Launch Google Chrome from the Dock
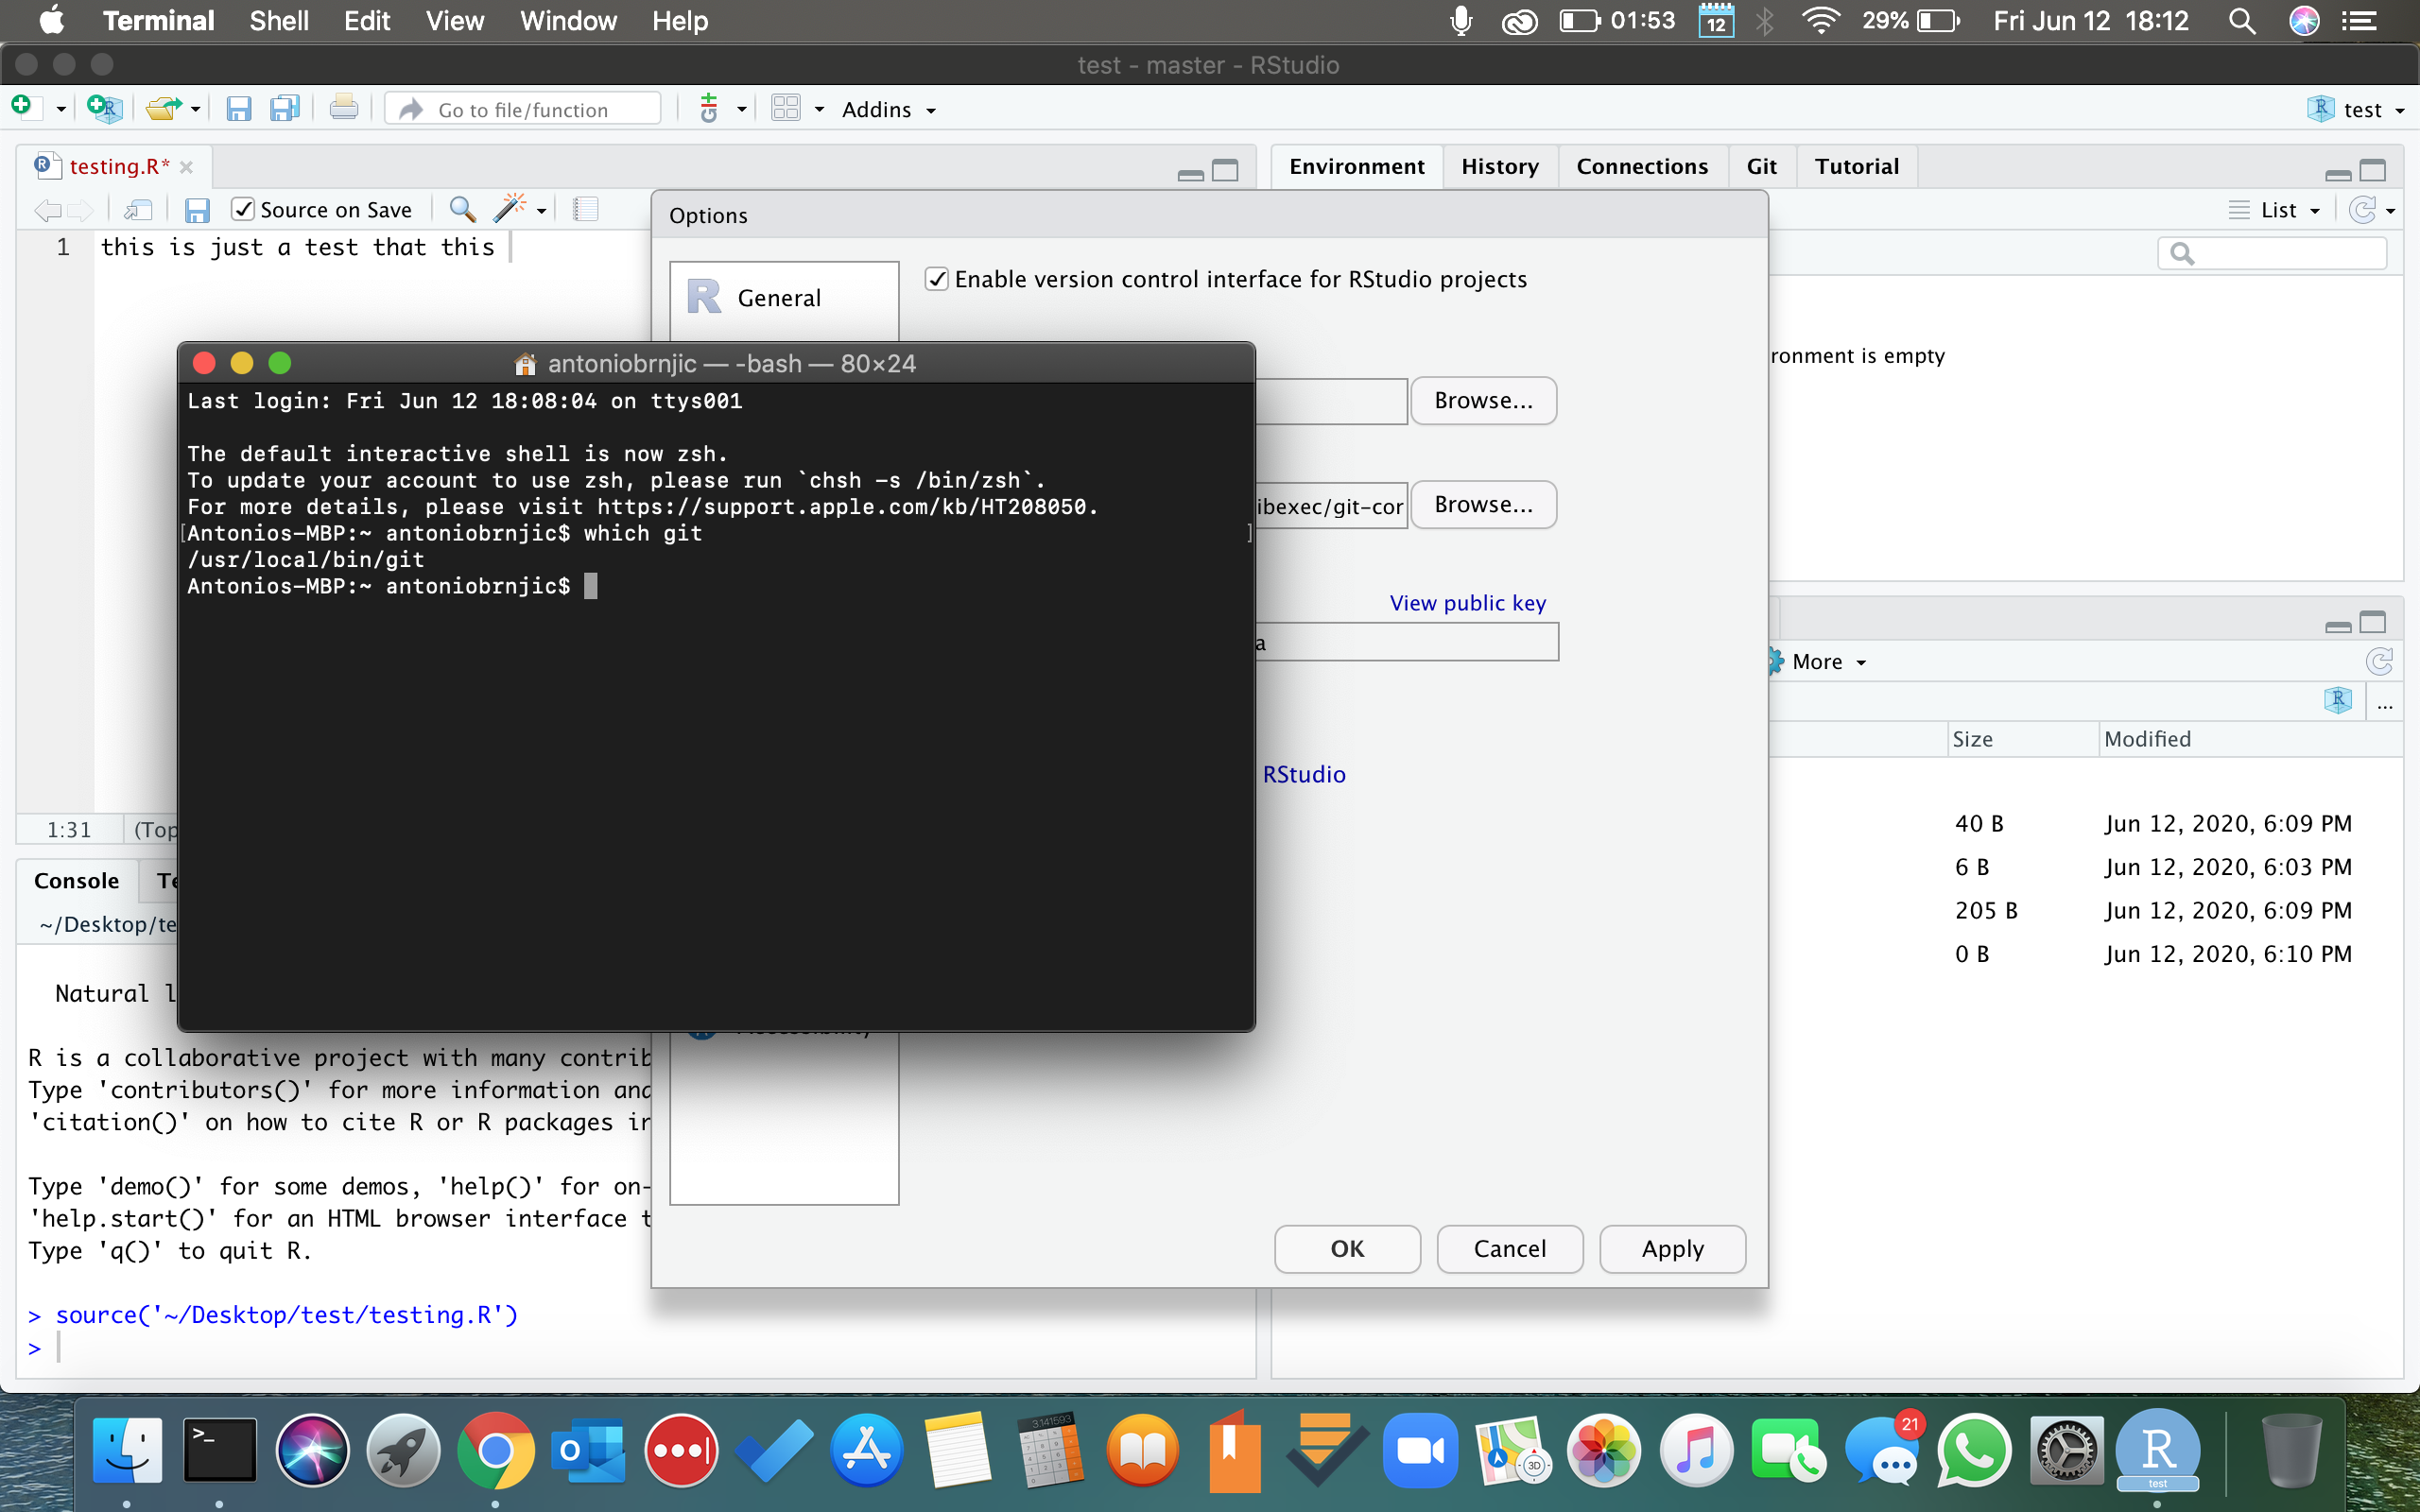 pos(497,1449)
